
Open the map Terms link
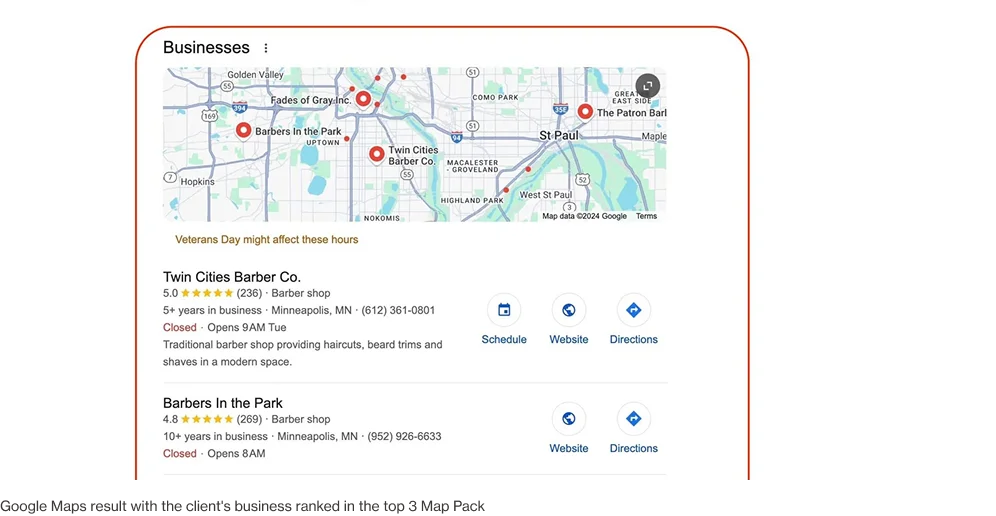647,216
